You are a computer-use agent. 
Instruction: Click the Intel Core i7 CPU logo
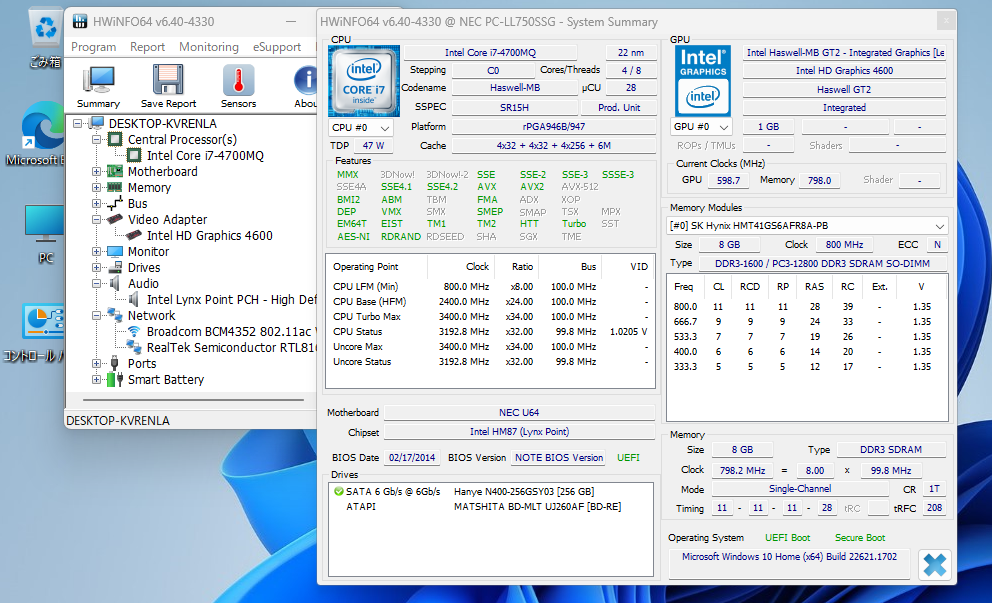click(x=364, y=81)
